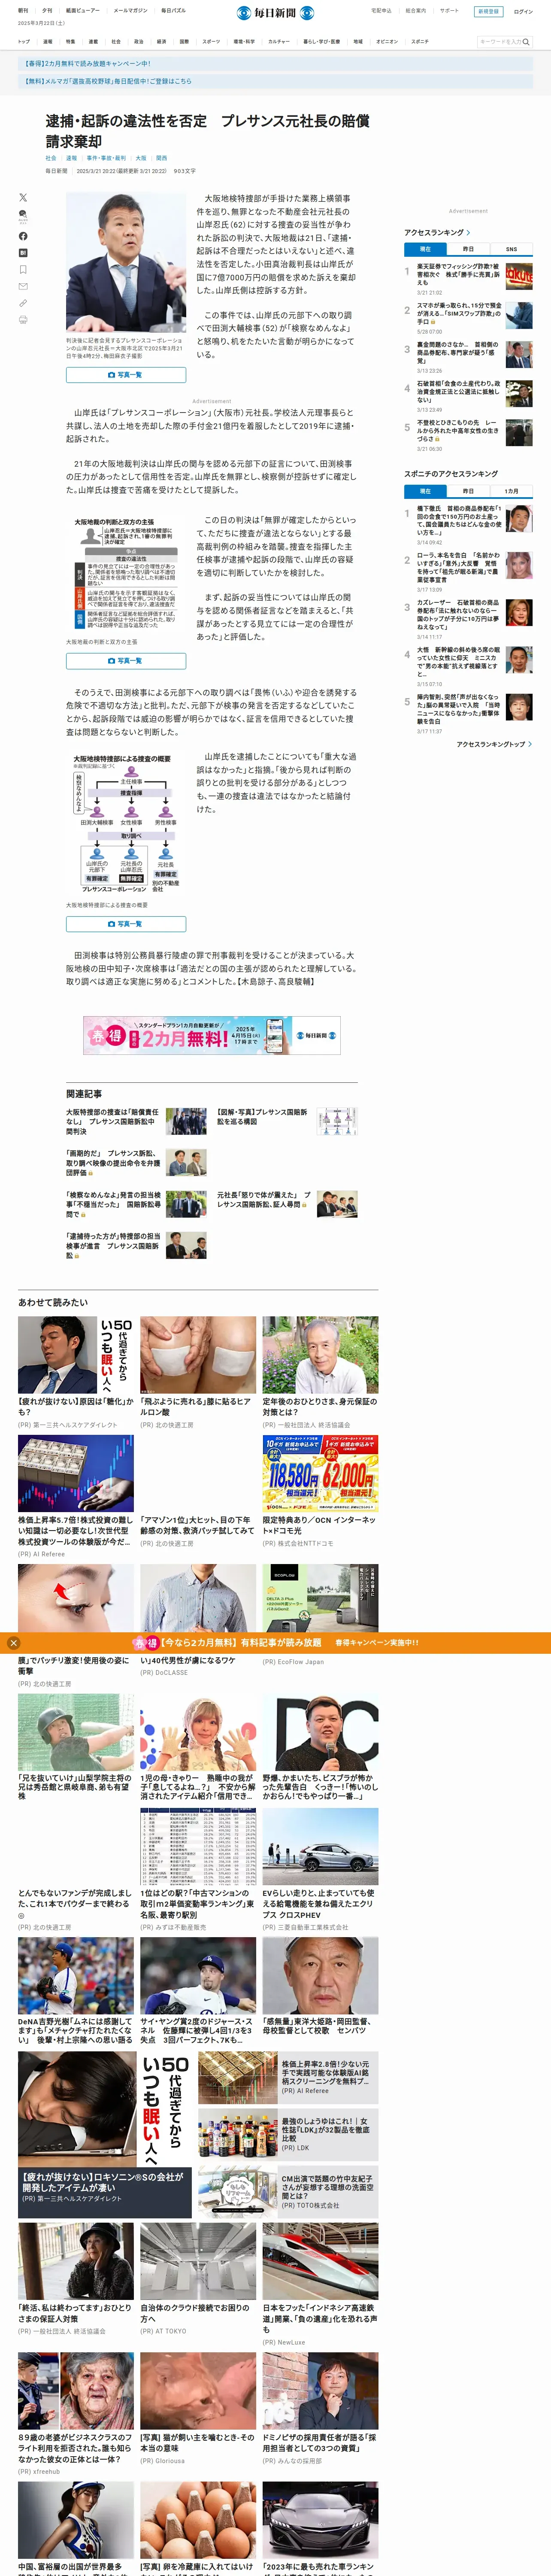Viewport: 551px width, 2576px height.
Task: Click the 関西 article tag
Action: pyautogui.click(x=162, y=158)
